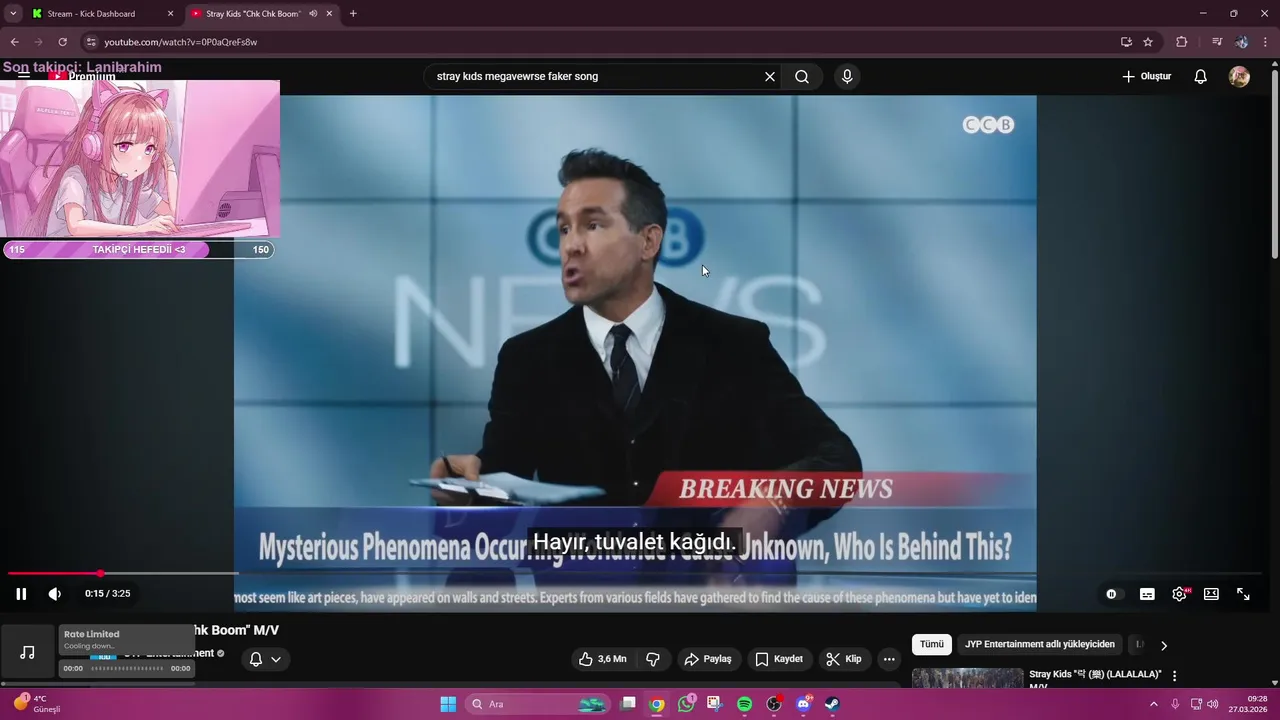Image resolution: width=1280 pixels, height=720 pixels.
Task: Install app icon in address bar
Action: [x=1126, y=42]
